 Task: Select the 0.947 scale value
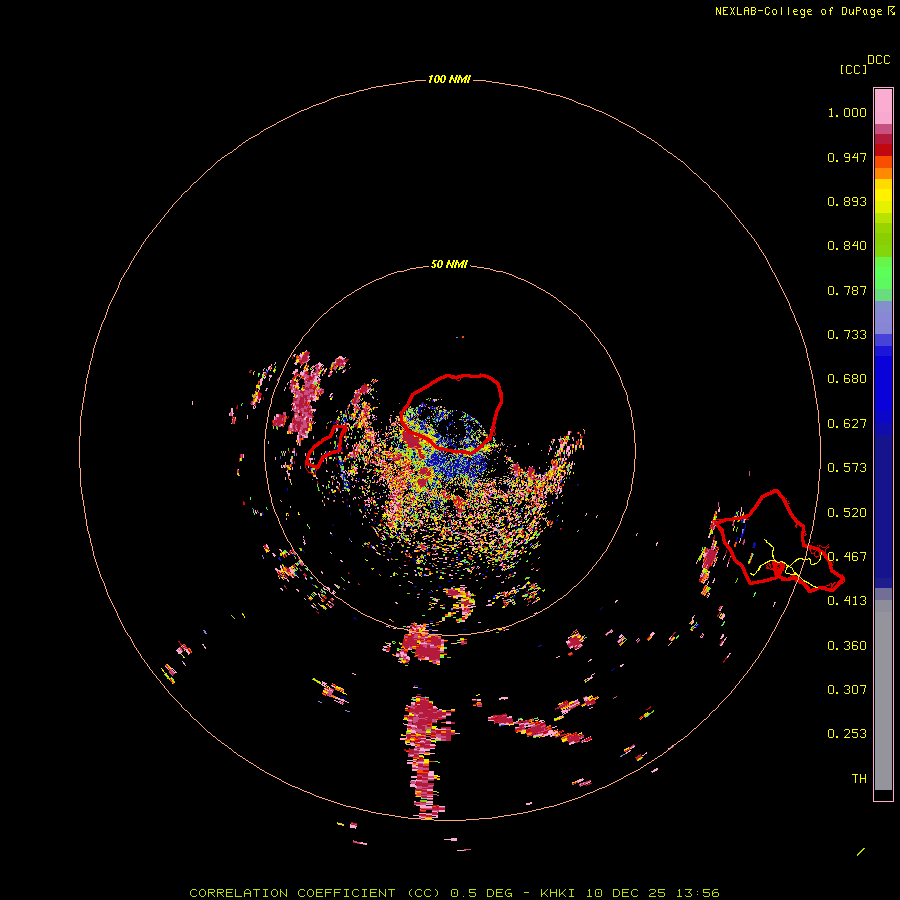pyautogui.click(x=847, y=157)
